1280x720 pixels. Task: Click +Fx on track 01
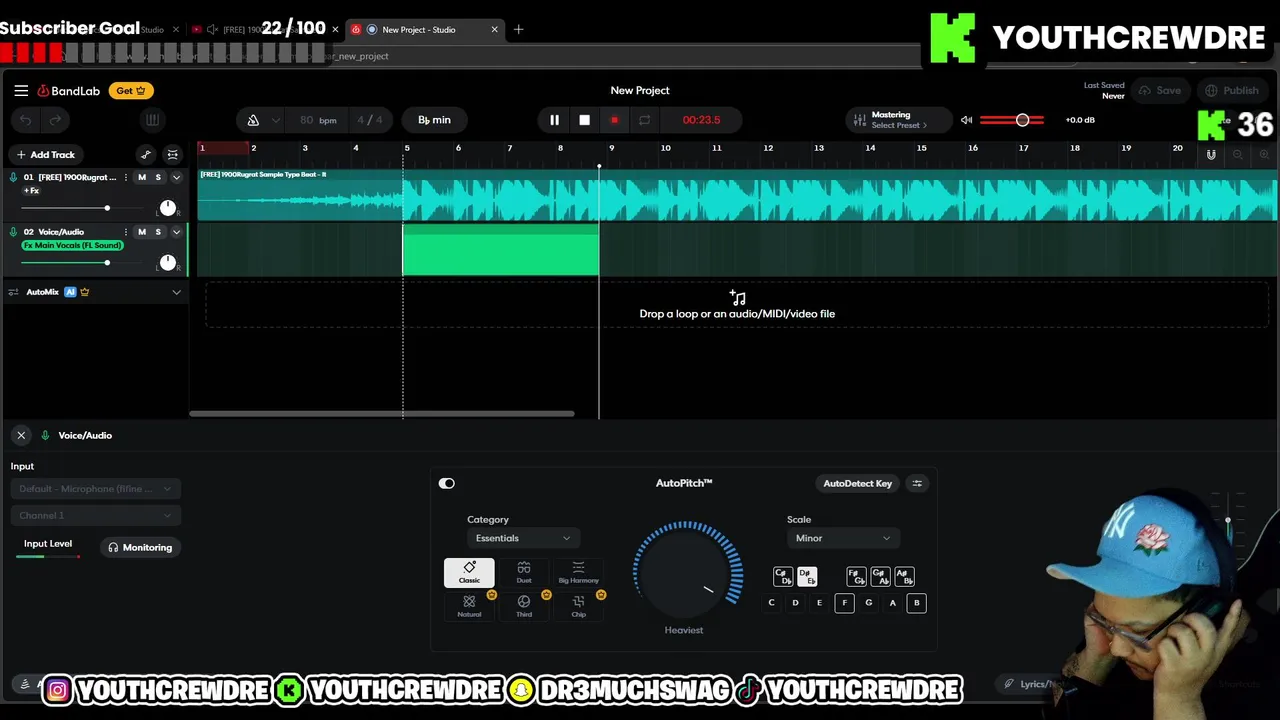click(x=32, y=191)
